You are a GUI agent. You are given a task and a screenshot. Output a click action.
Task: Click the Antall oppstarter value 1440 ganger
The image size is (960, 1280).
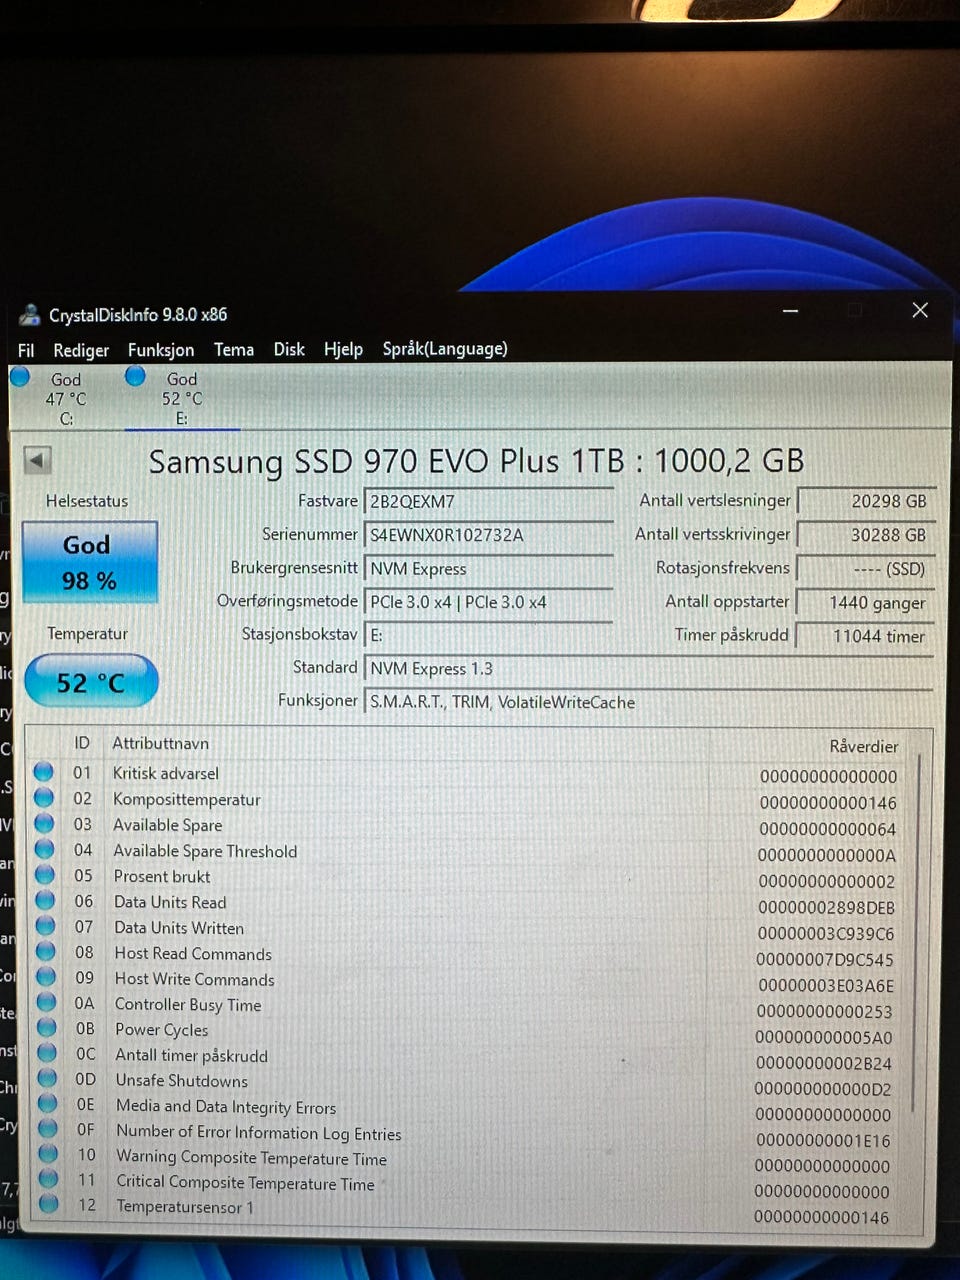866,603
